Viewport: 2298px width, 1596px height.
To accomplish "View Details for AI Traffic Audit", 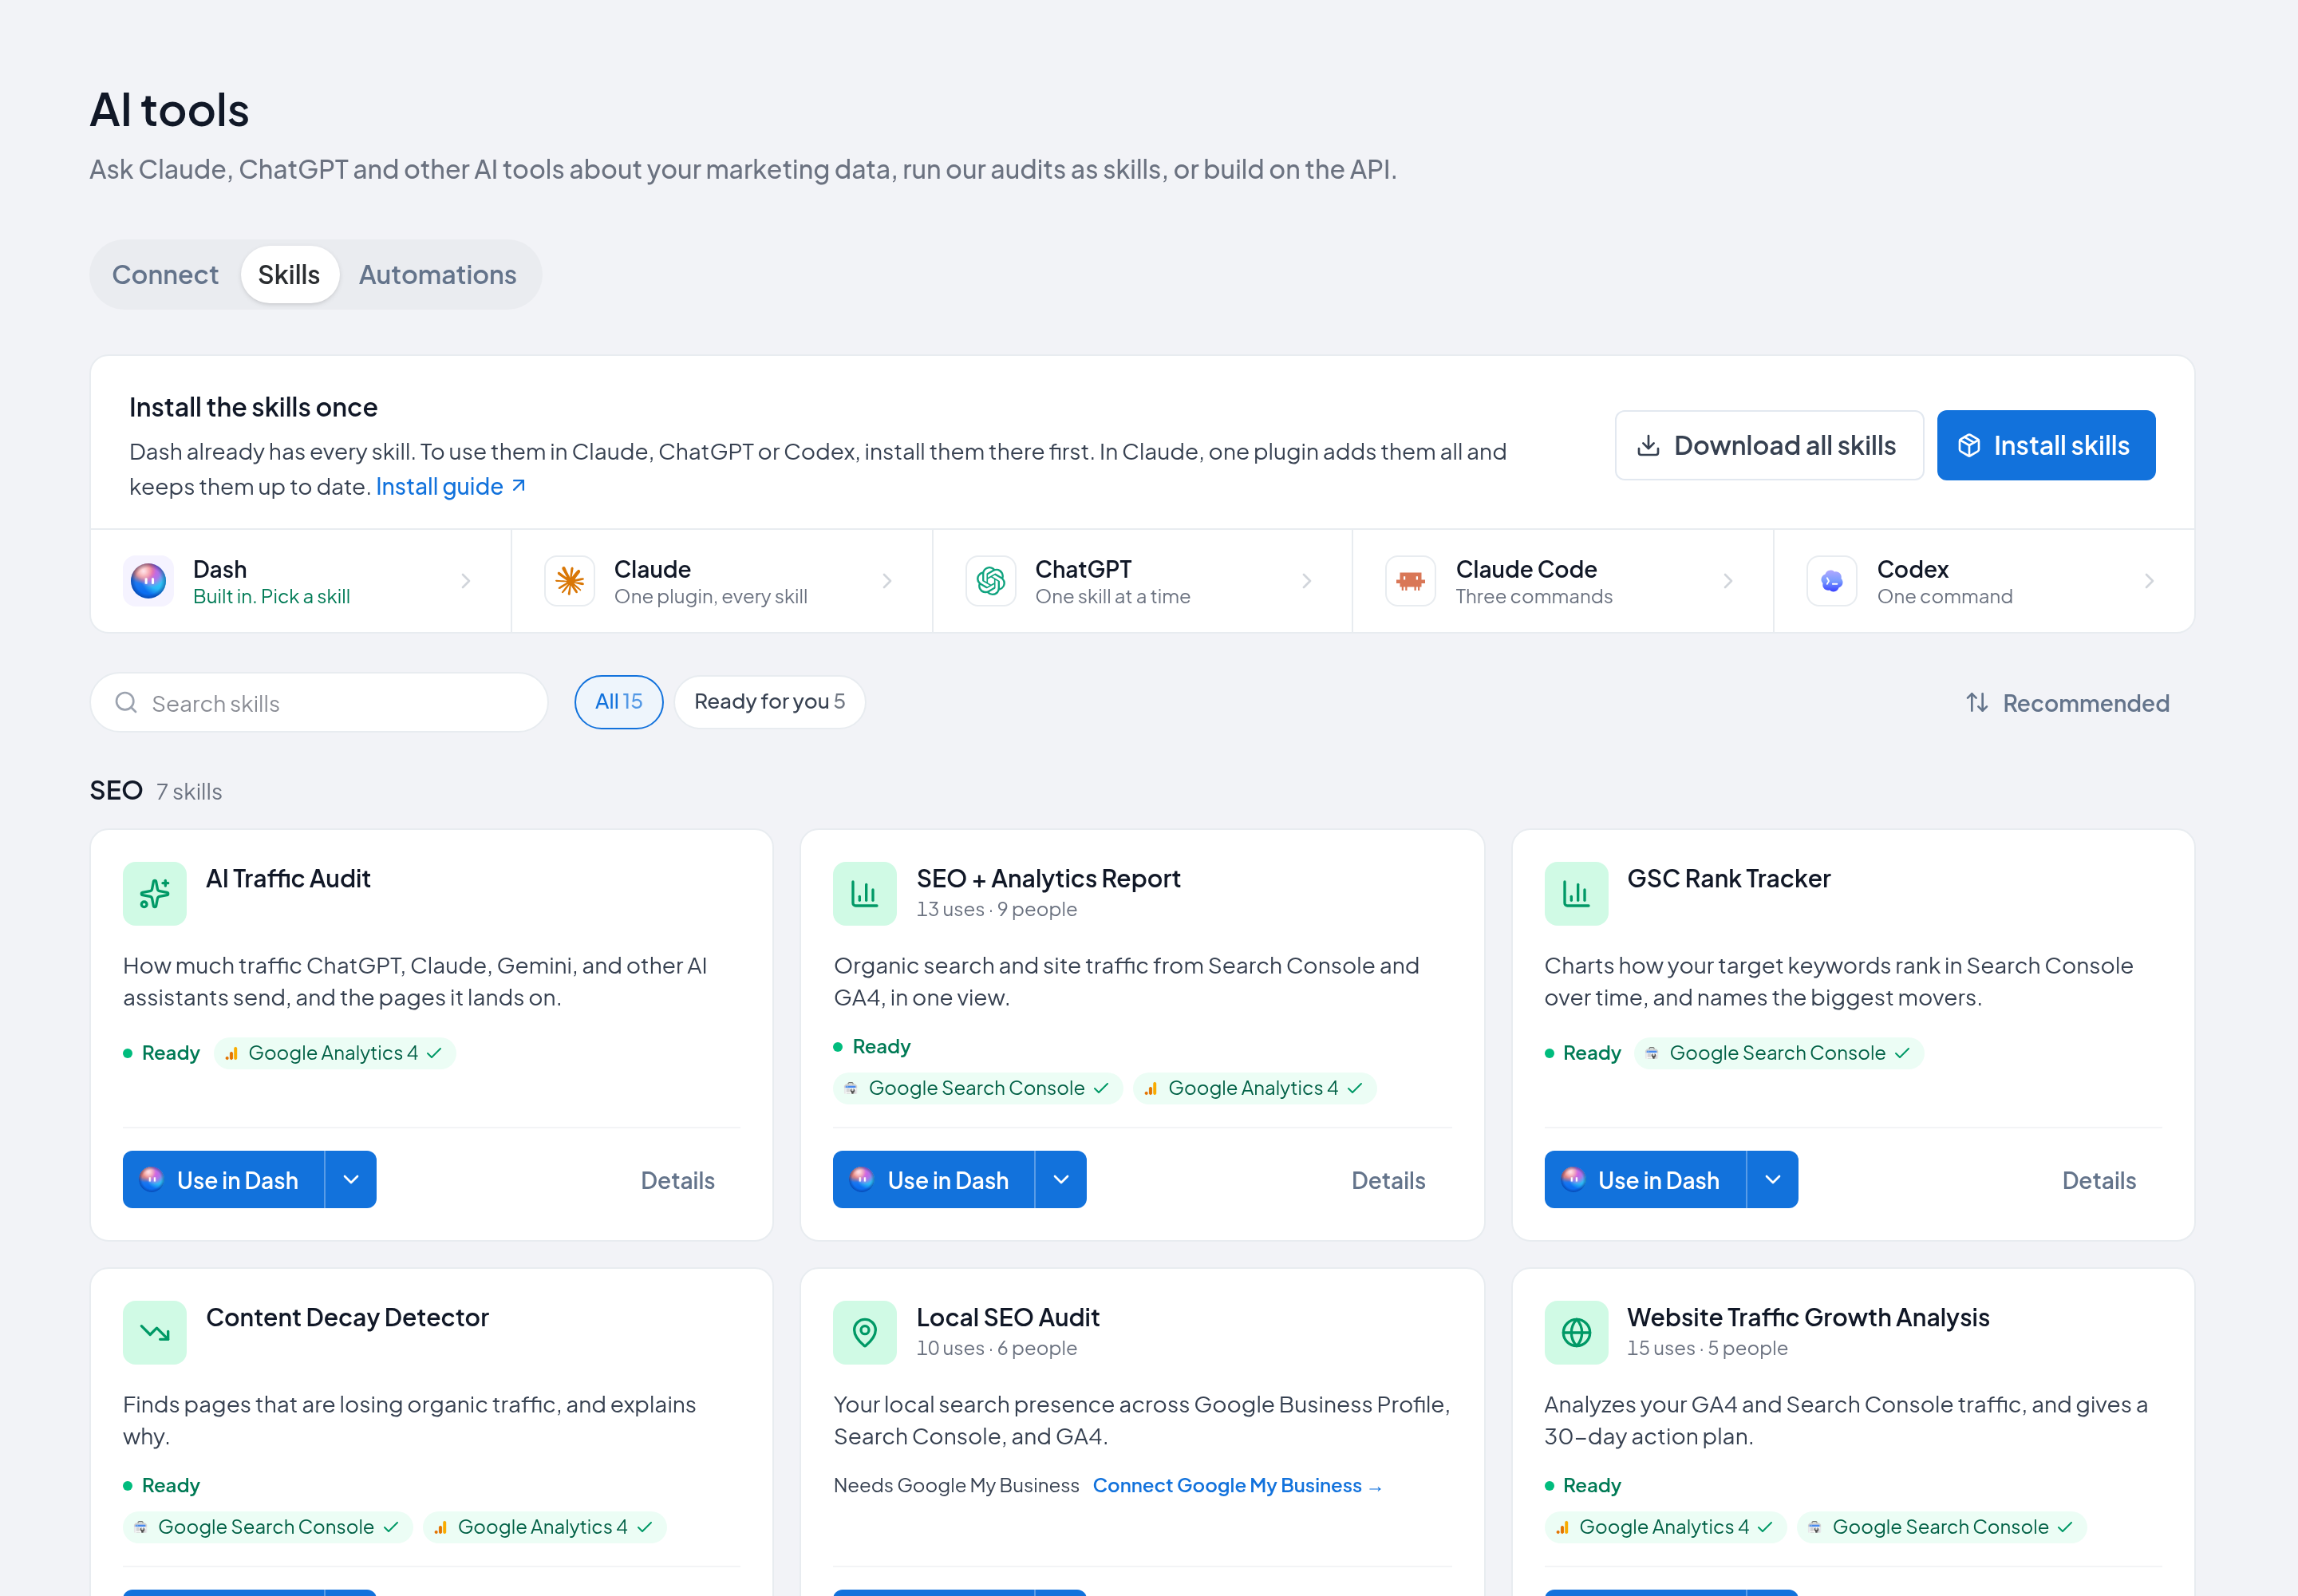I will (678, 1181).
